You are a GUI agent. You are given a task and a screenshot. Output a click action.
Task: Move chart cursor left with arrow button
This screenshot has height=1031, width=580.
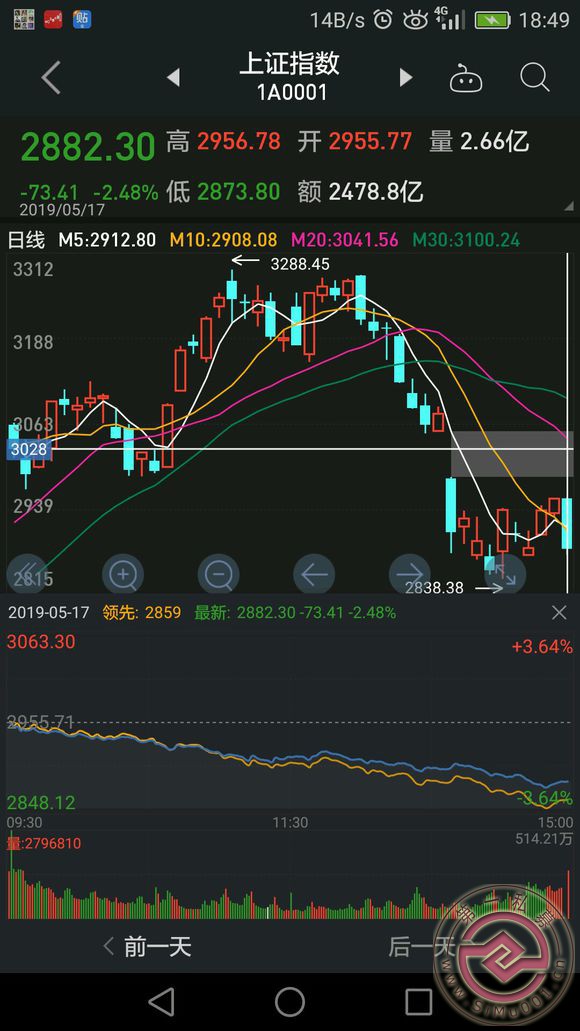click(x=314, y=575)
